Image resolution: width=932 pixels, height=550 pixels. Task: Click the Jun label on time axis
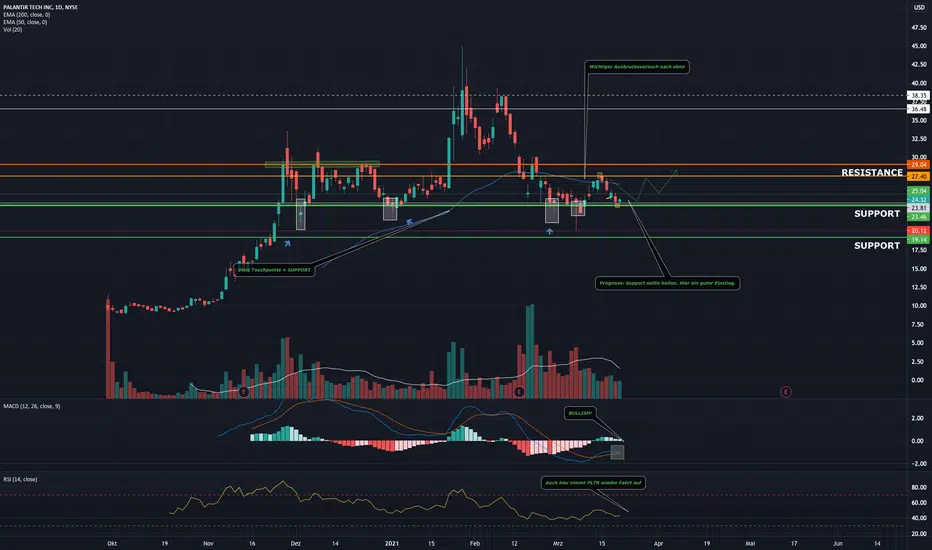837,543
